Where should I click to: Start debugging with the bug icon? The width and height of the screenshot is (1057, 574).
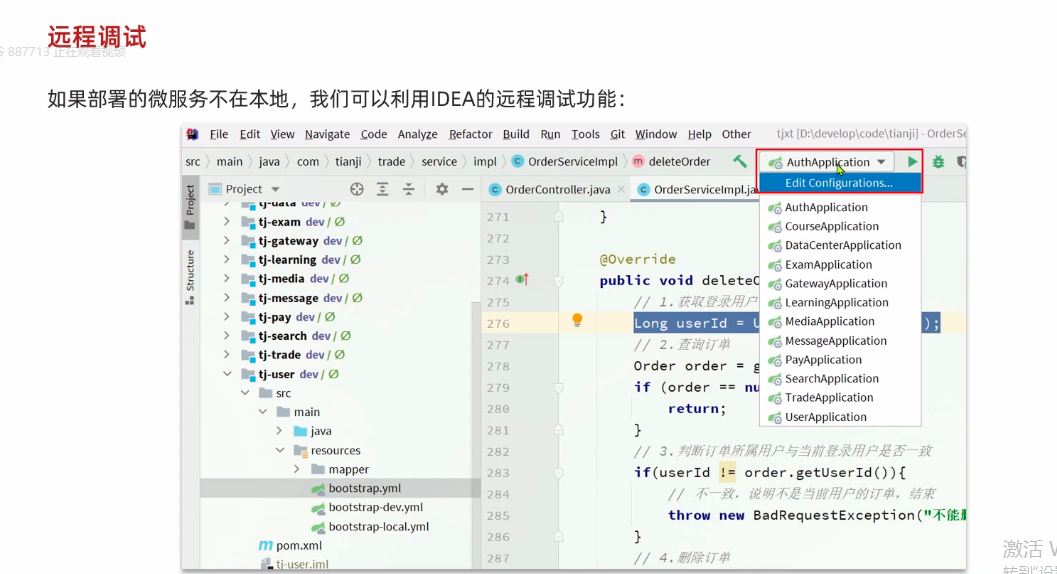tap(938, 162)
